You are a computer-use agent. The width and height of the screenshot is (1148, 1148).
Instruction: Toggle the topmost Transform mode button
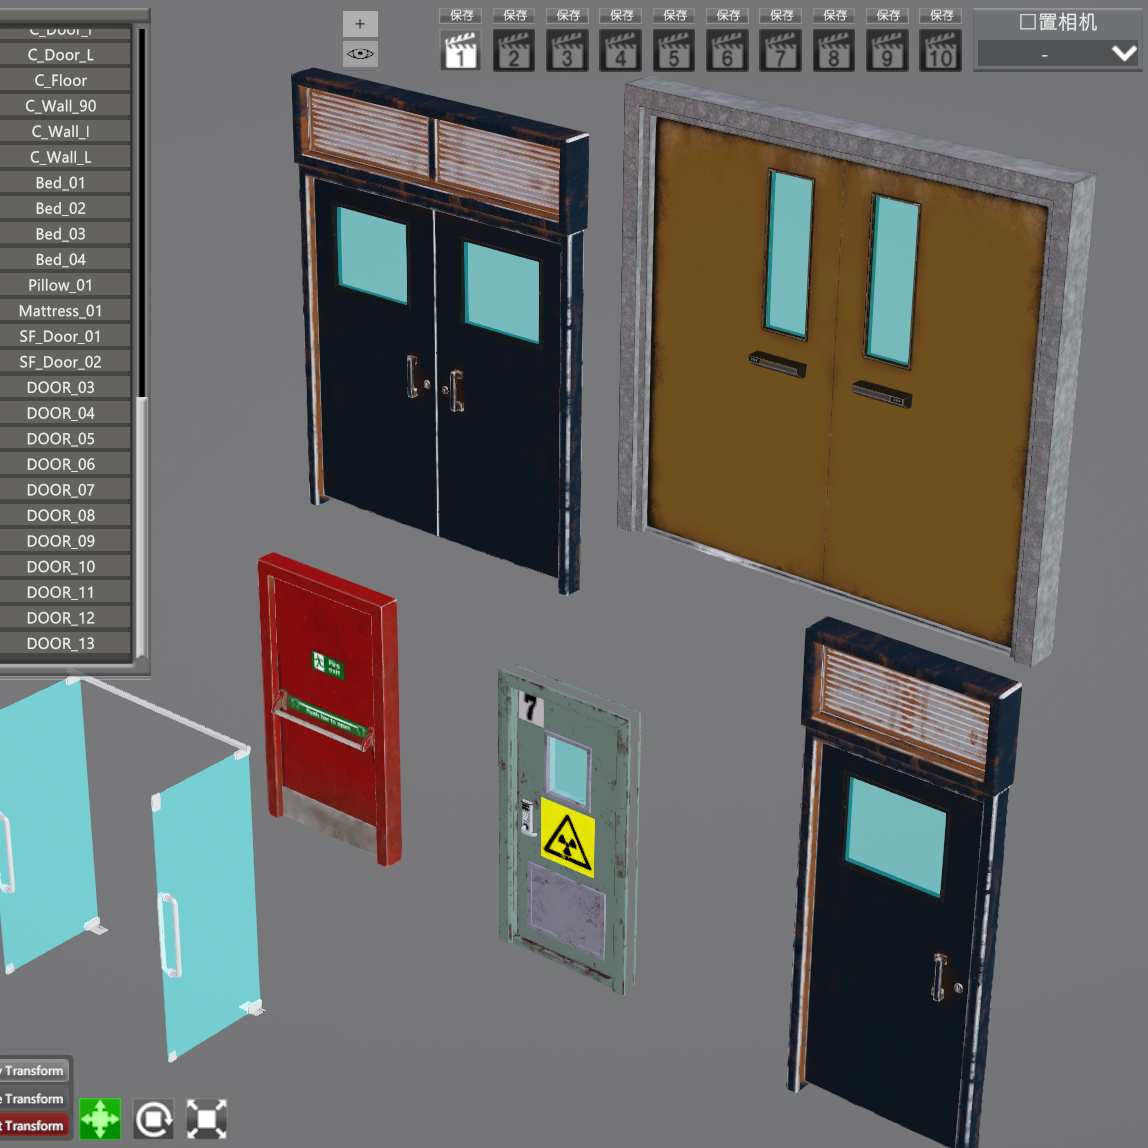point(34,1070)
